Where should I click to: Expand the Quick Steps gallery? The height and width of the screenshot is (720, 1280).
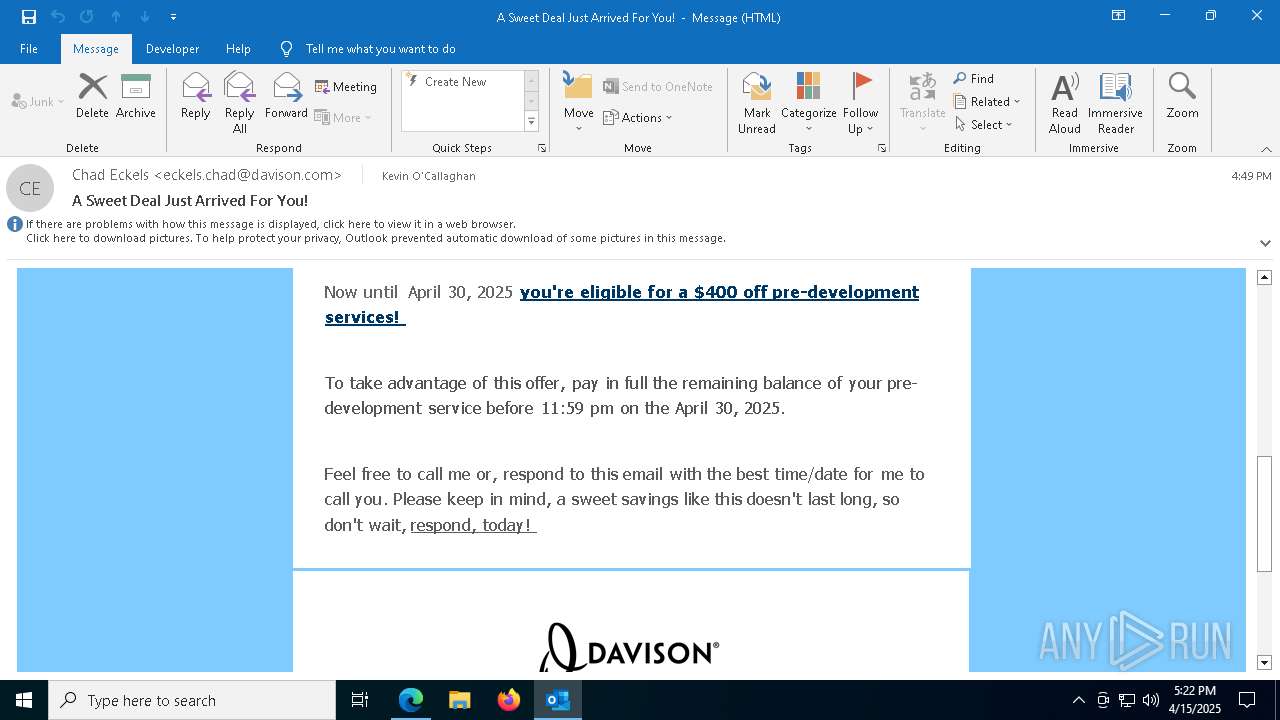click(x=531, y=122)
